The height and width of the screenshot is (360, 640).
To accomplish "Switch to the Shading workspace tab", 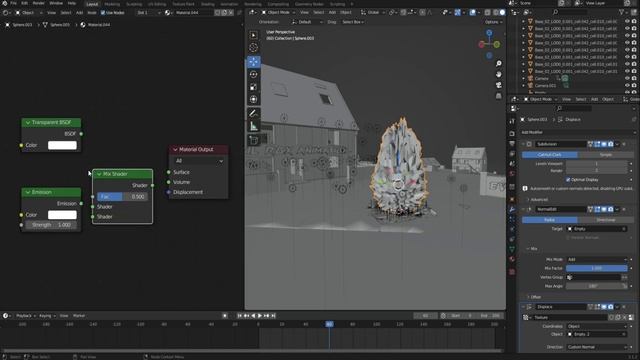I will (207, 4).
